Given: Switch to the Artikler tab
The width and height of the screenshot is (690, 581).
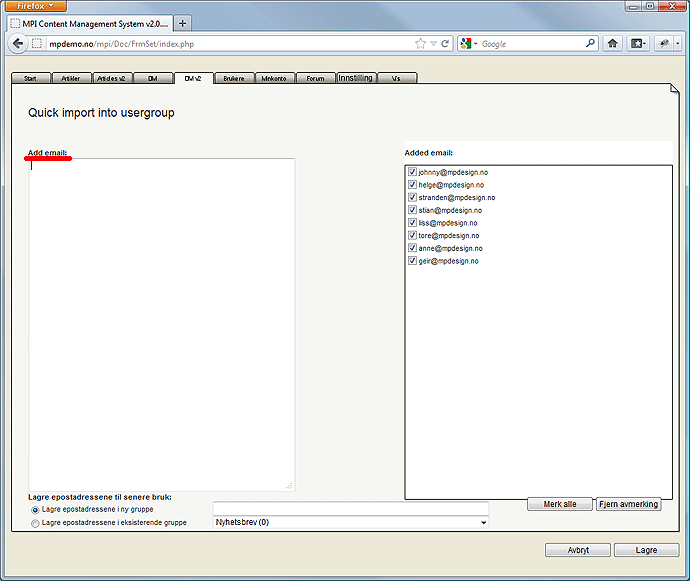Looking at the screenshot, I should (x=71, y=78).
